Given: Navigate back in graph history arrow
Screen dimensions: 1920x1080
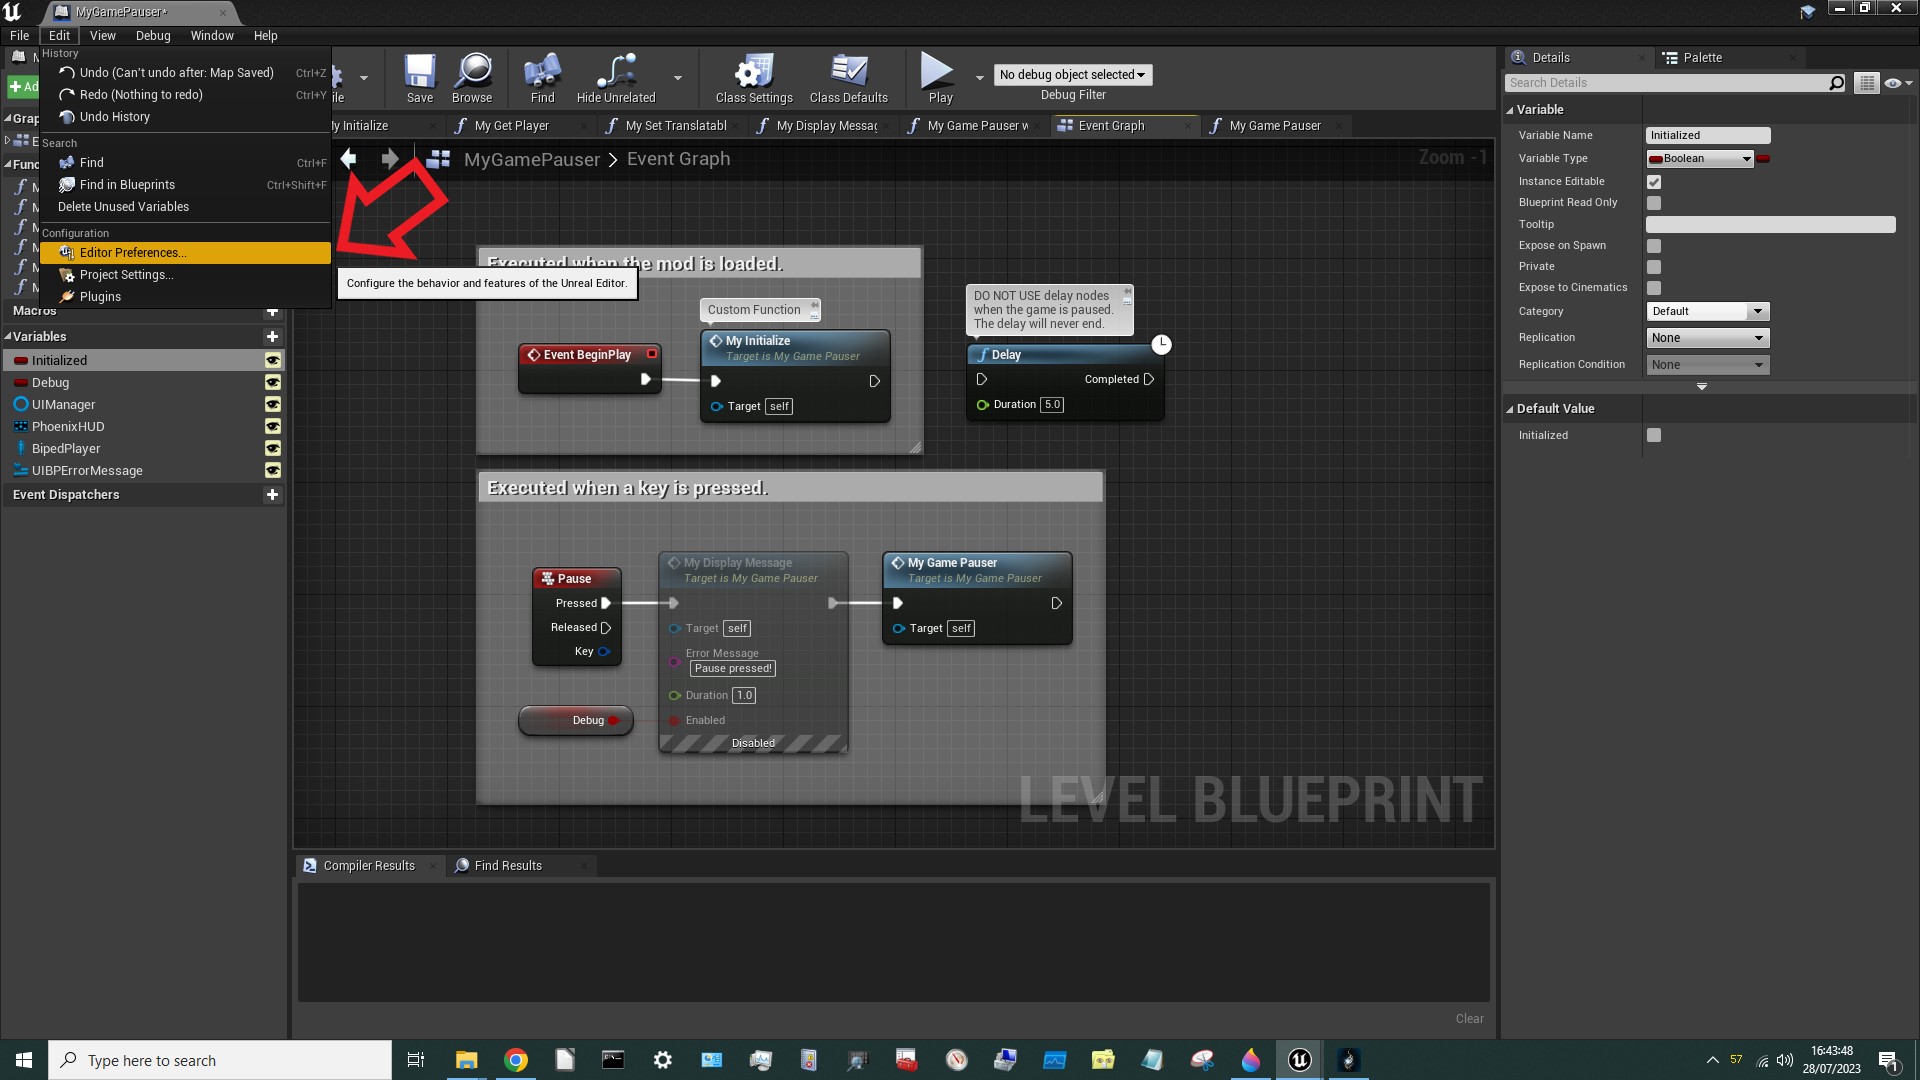Looking at the screenshot, I should tap(348, 158).
